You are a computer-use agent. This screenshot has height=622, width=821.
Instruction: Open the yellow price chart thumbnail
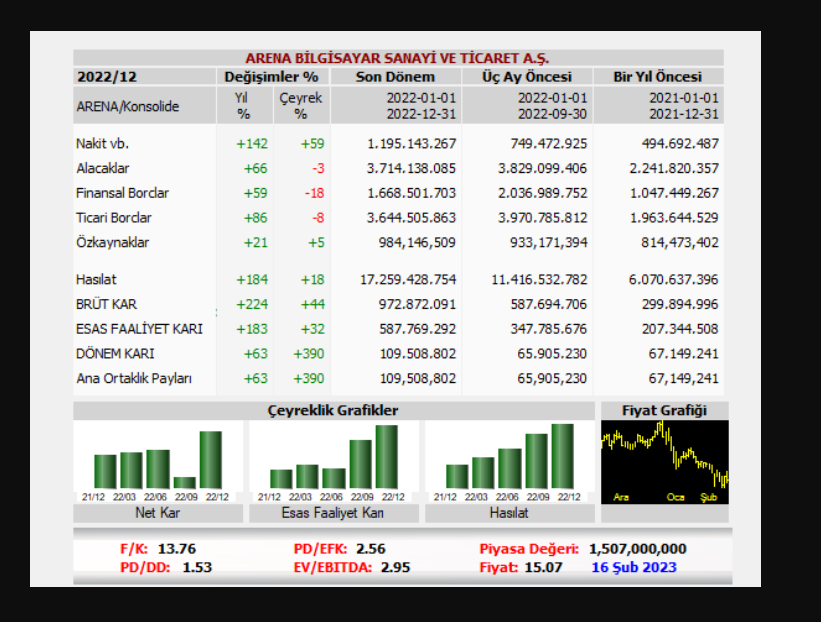(665, 462)
